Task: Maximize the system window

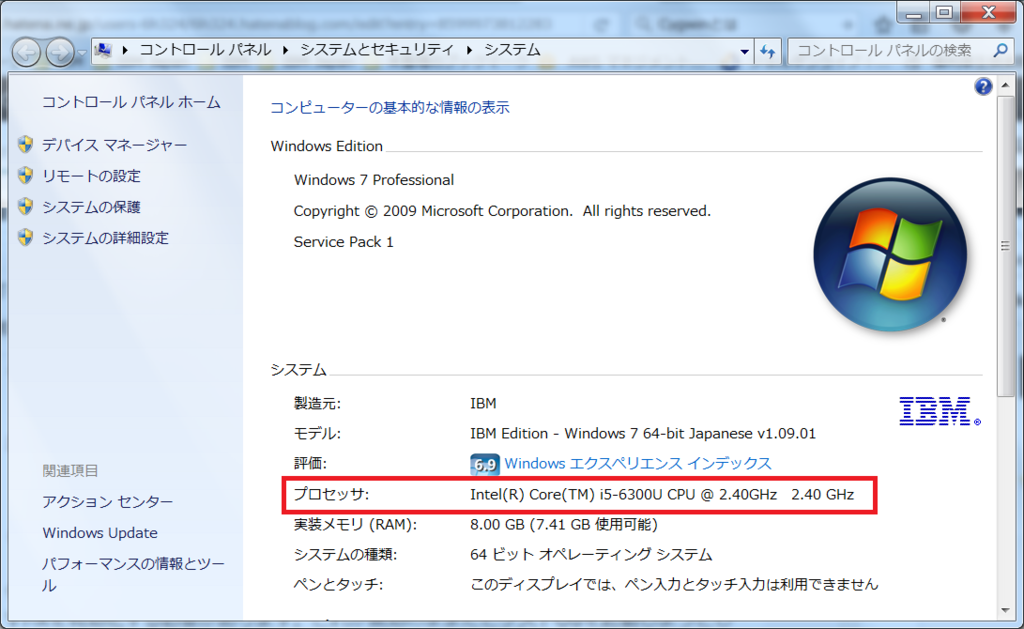Action: pos(944,12)
